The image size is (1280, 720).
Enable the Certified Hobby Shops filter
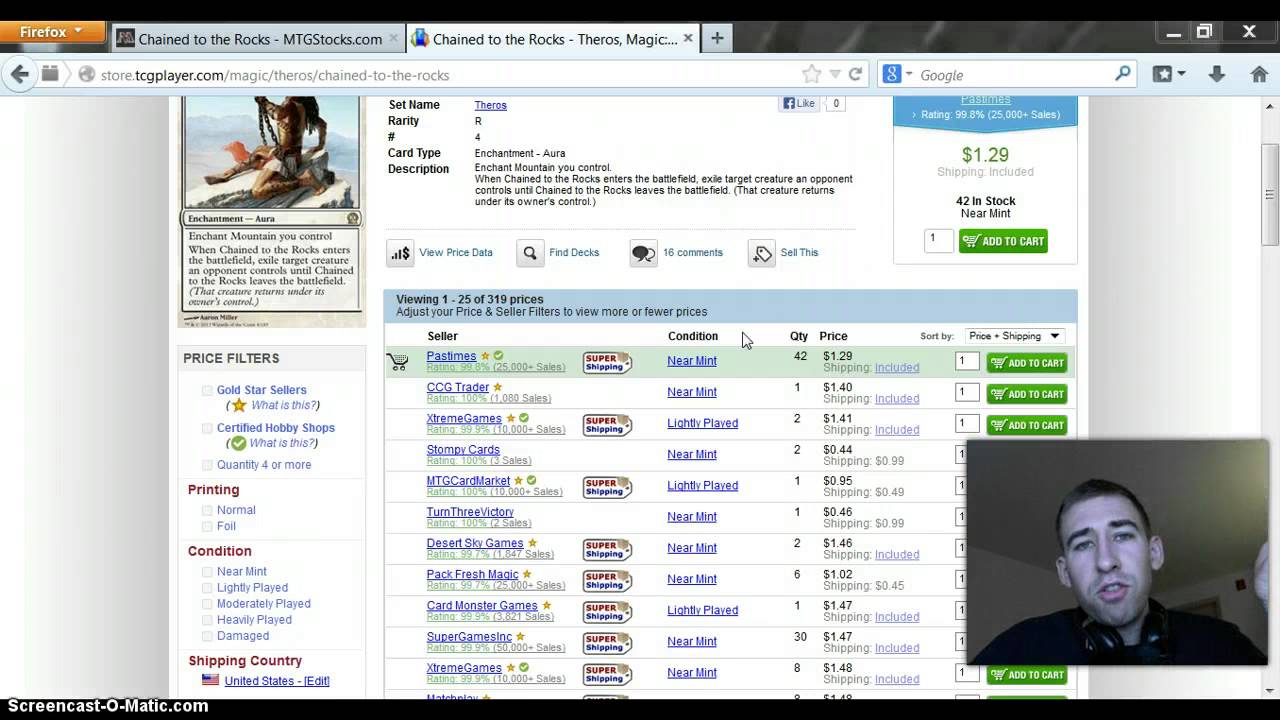coord(207,428)
